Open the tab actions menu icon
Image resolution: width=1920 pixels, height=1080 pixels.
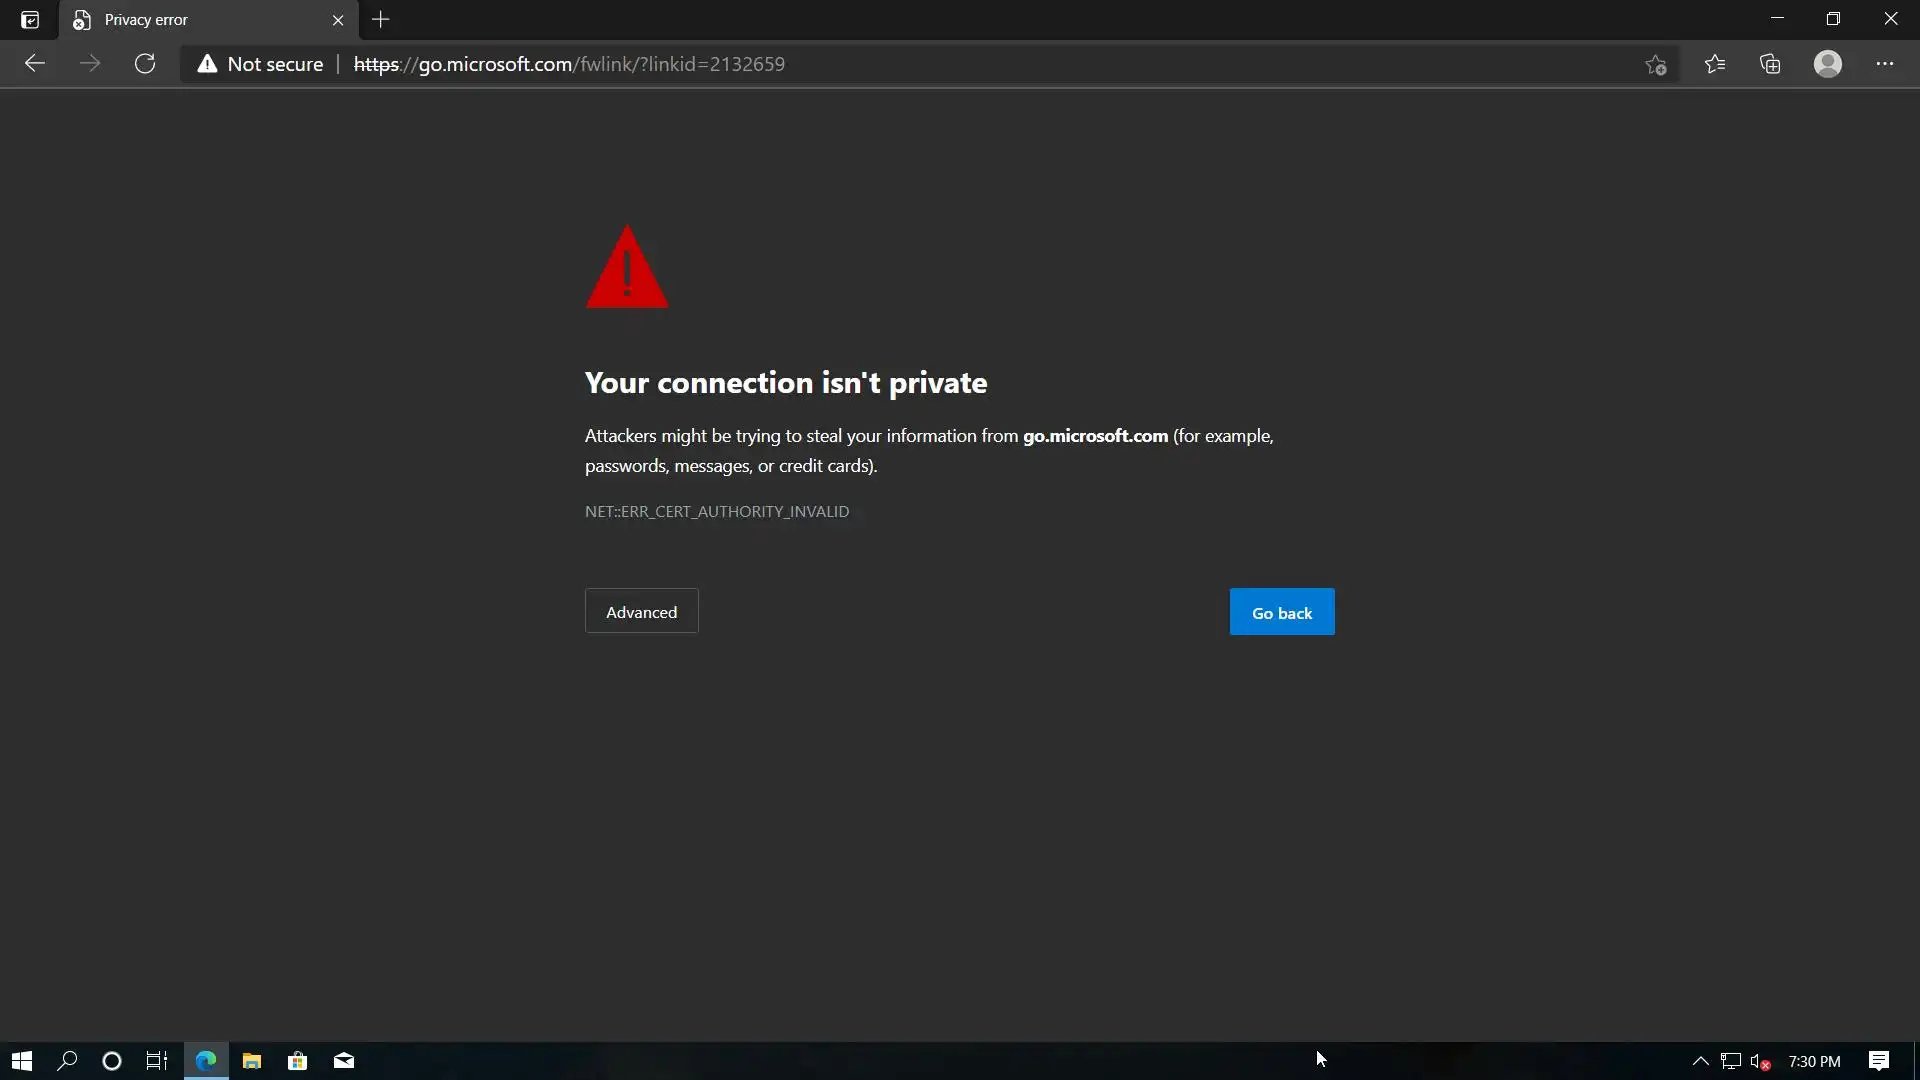point(30,20)
